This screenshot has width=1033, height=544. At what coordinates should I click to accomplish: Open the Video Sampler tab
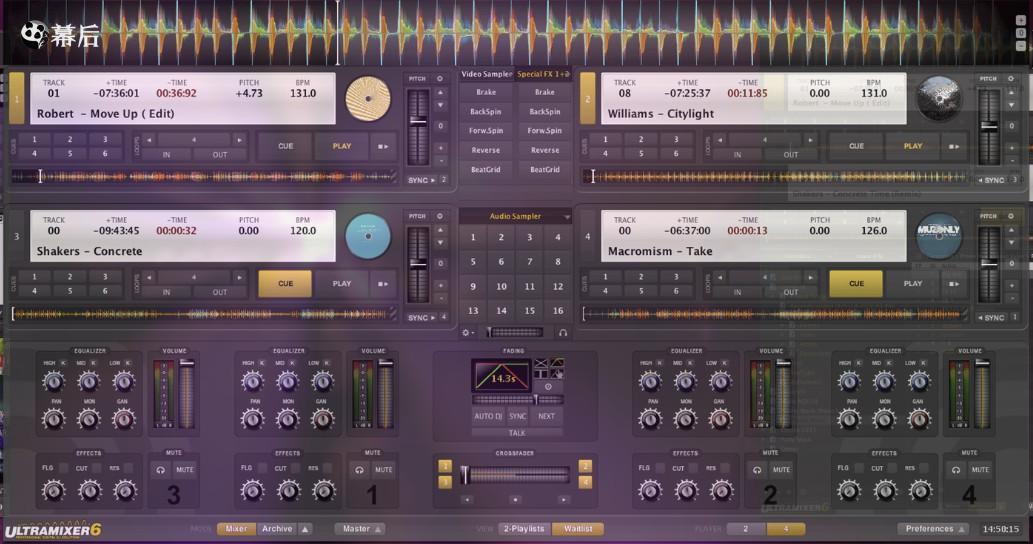[486, 74]
